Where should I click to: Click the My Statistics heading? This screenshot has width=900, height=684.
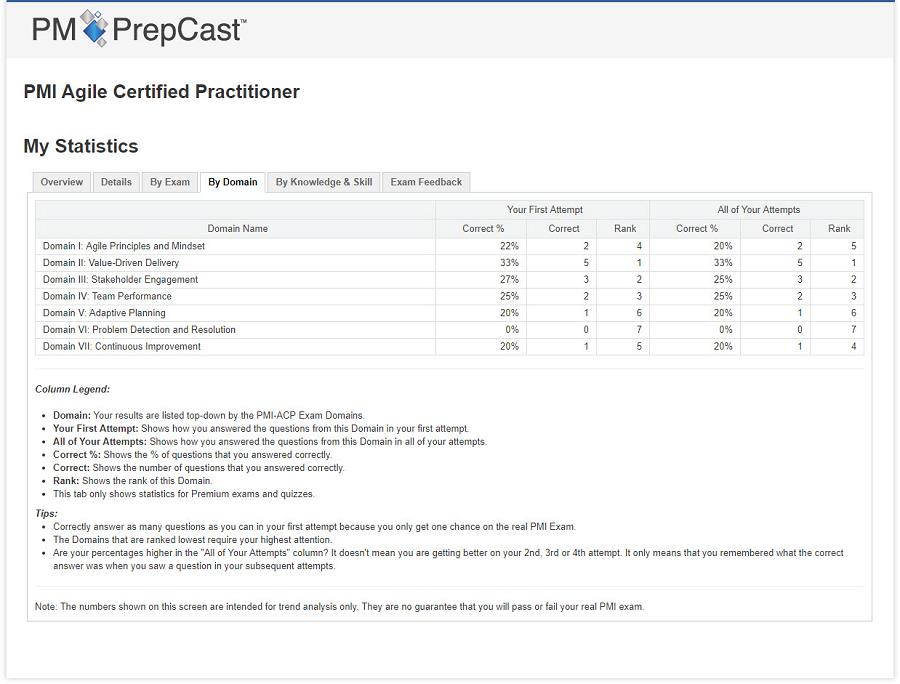point(81,146)
